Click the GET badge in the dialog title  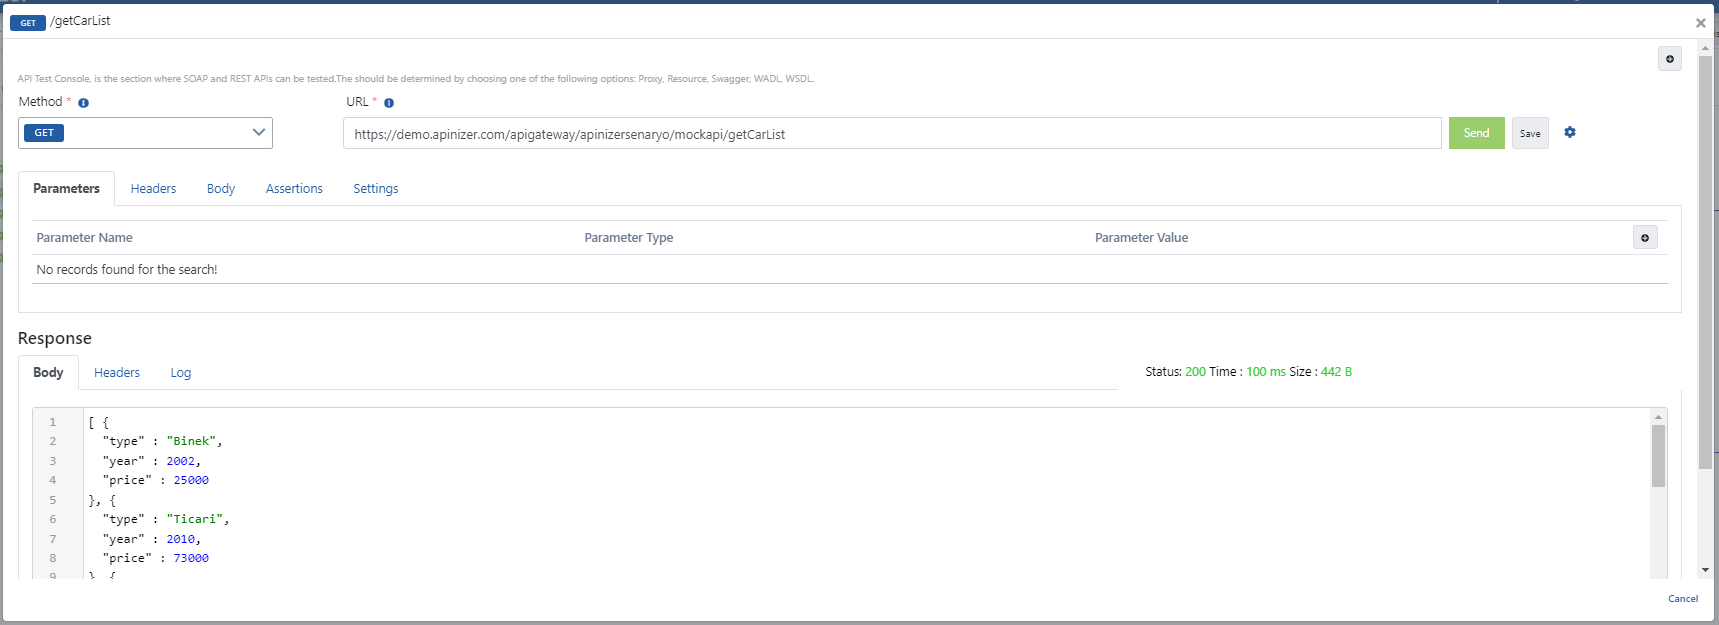28,23
